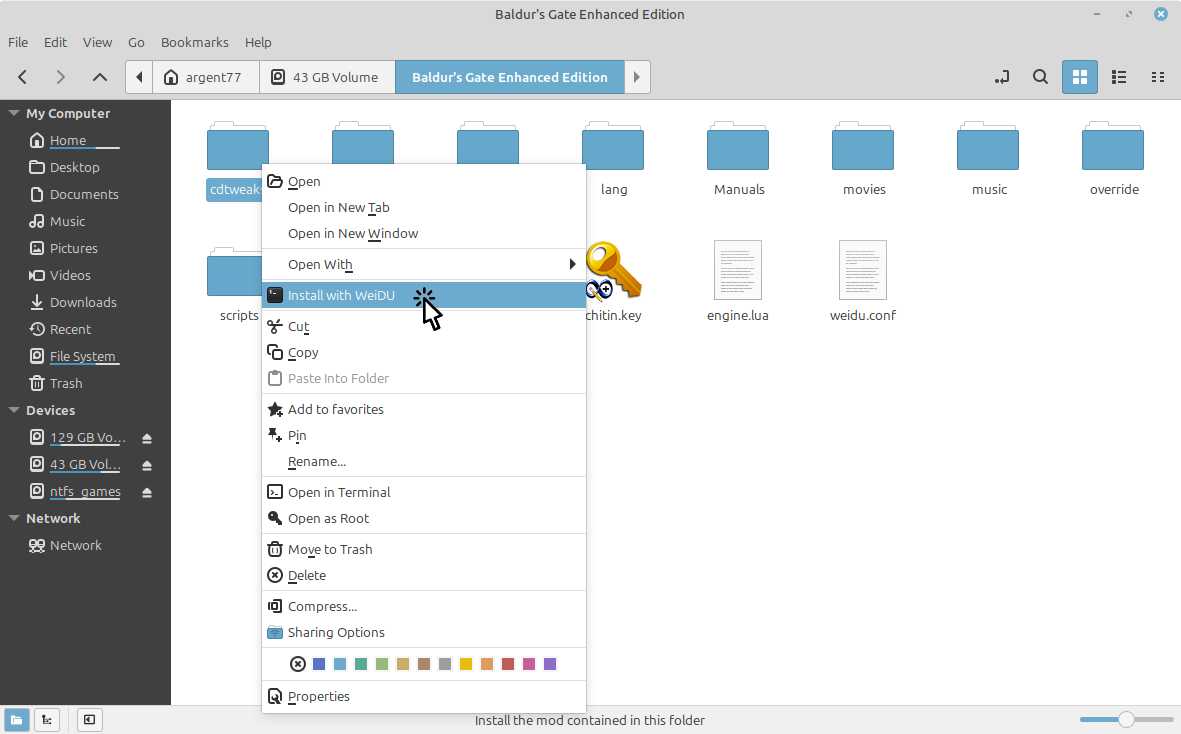Go forward with the right arrow button
Screen dimensions: 1181x734
[61, 77]
